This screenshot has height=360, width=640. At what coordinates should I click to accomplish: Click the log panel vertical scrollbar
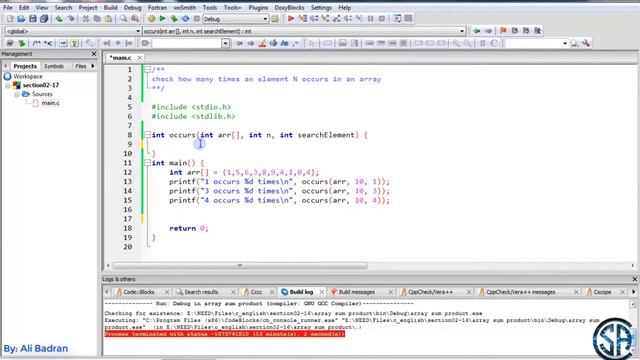[x=633, y=327]
